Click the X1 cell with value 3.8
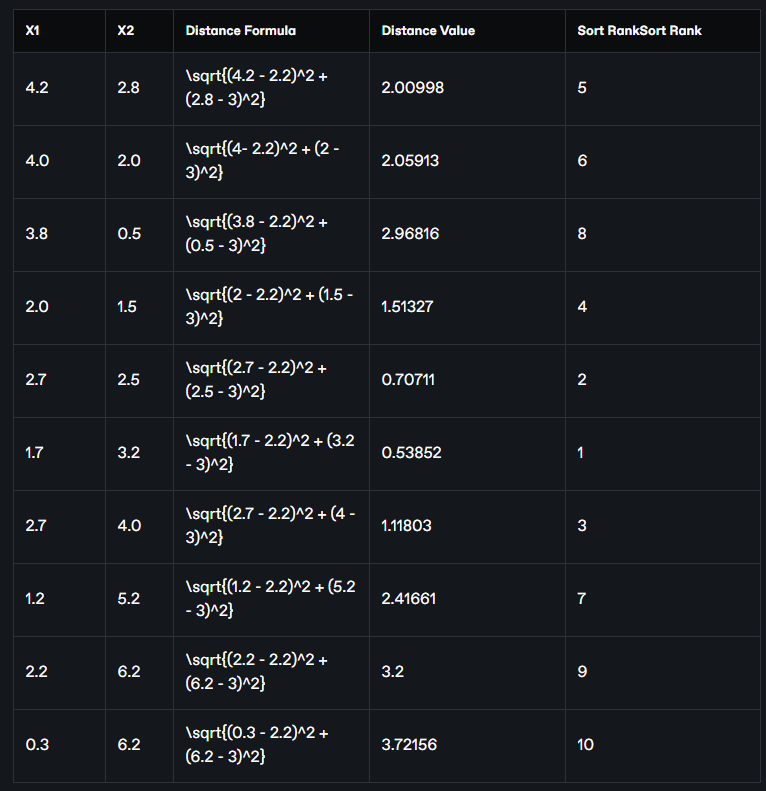The width and height of the screenshot is (766, 791). click(37, 234)
